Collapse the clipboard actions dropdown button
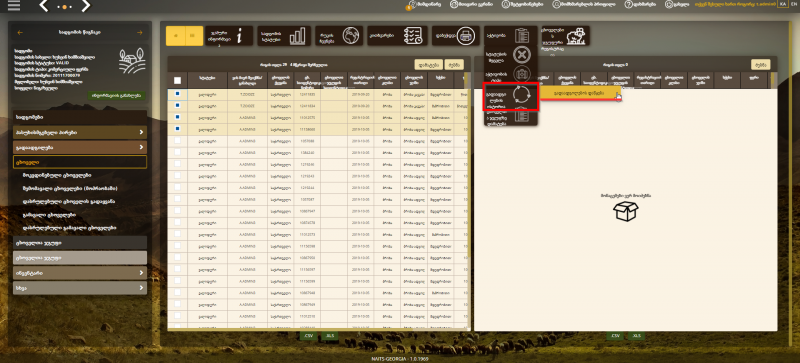Viewport: 800px width, 363px height. click(x=510, y=36)
